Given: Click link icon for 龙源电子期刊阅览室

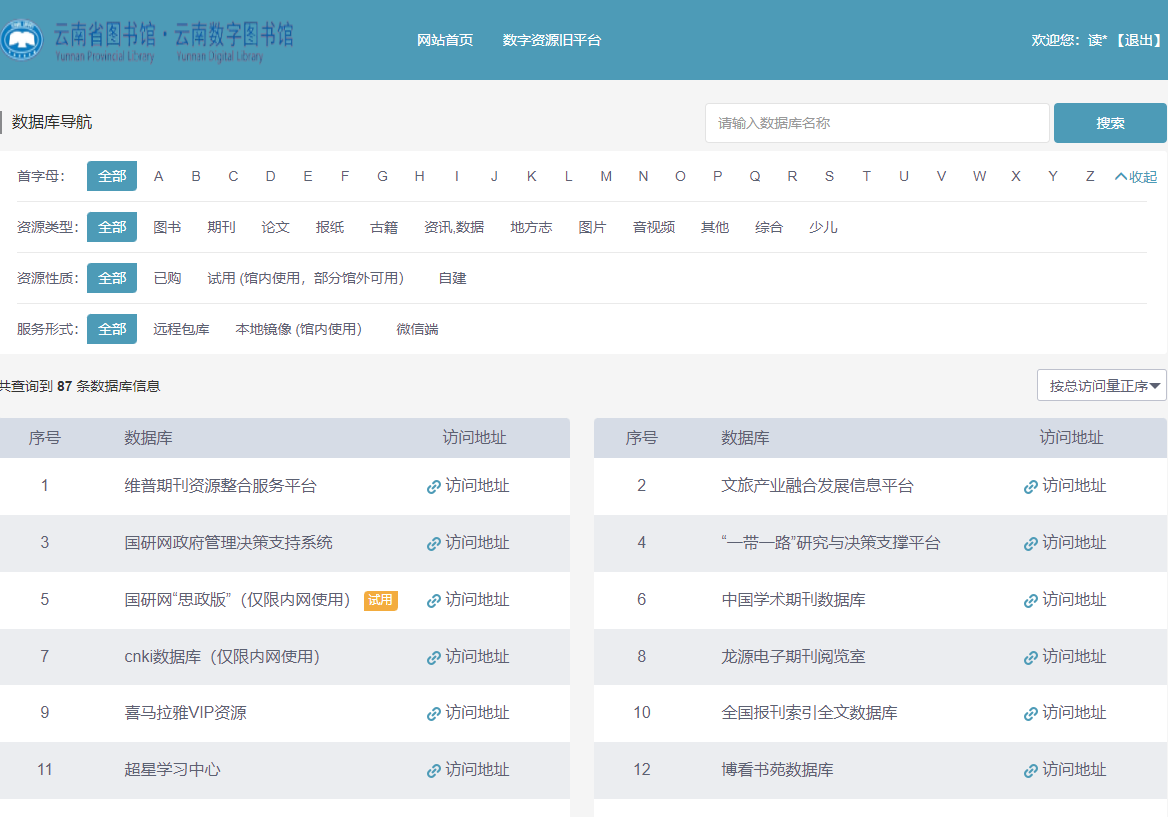Looking at the screenshot, I should pyautogui.click(x=1031, y=658).
